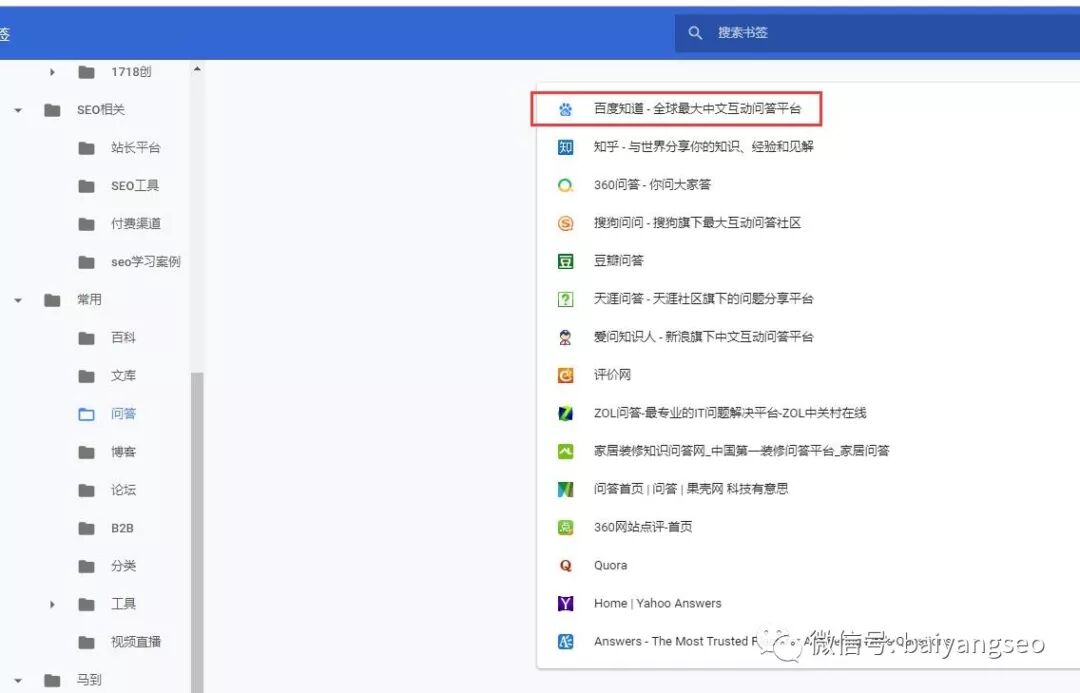Open the B2B folder

pyautogui.click(x=122, y=528)
